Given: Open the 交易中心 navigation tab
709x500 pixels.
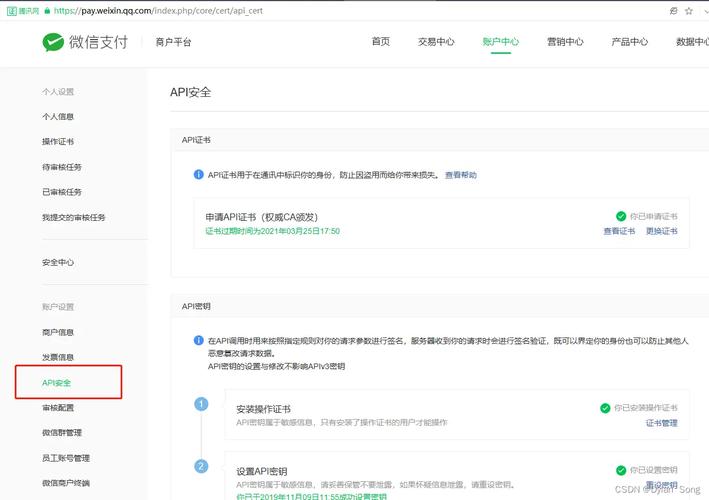Looking at the screenshot, I should [x=436, y=42].
